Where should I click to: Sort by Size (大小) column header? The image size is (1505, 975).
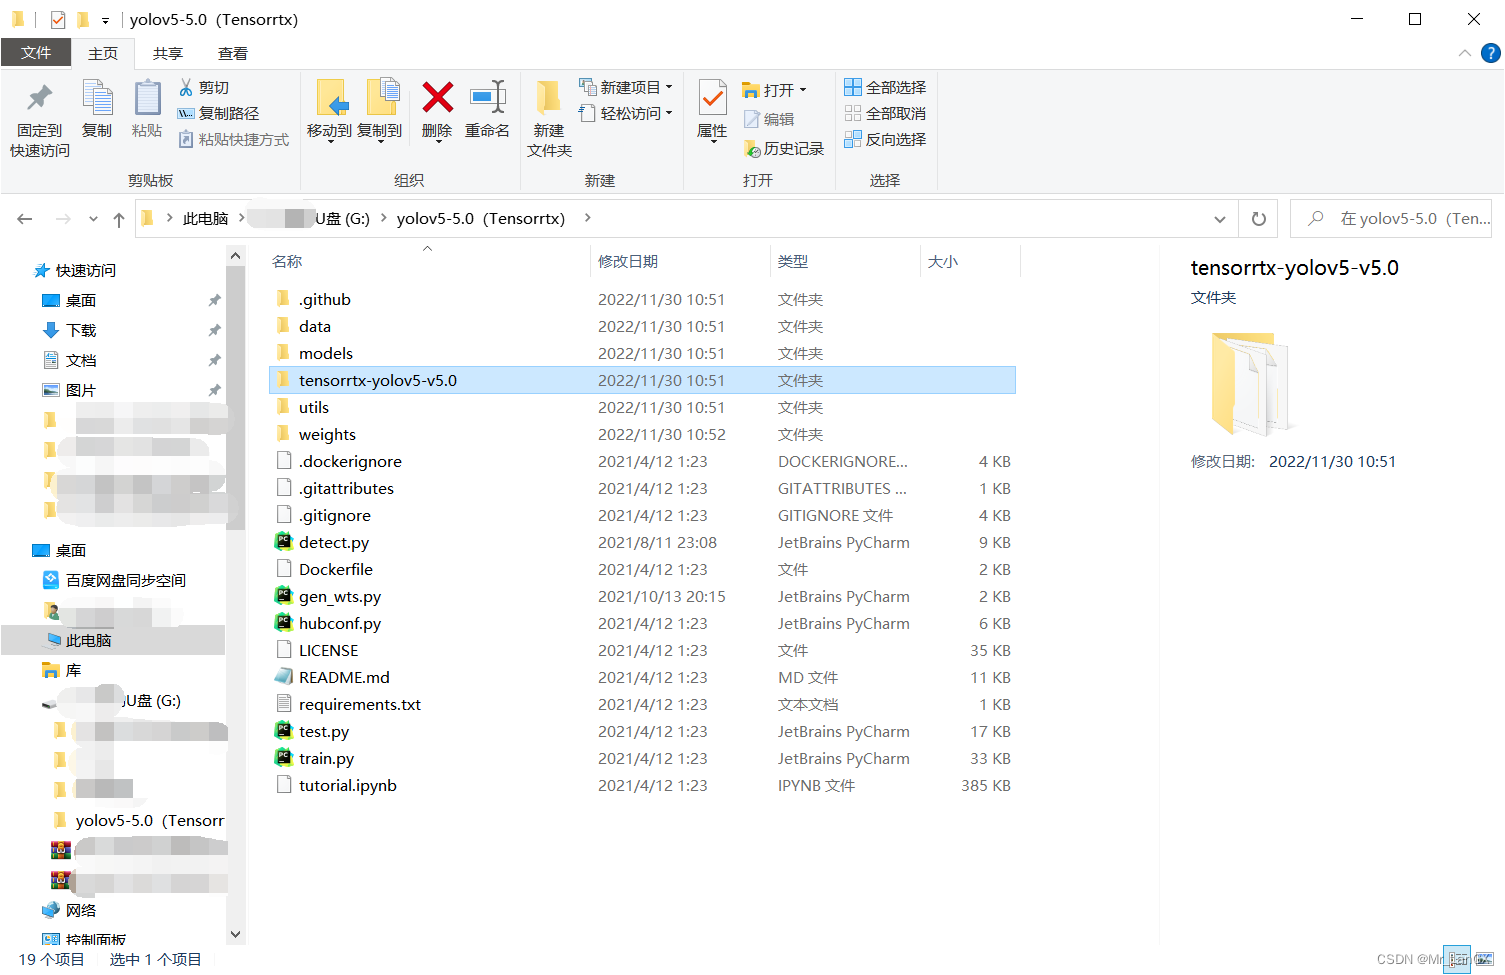[x=943, y=262]
